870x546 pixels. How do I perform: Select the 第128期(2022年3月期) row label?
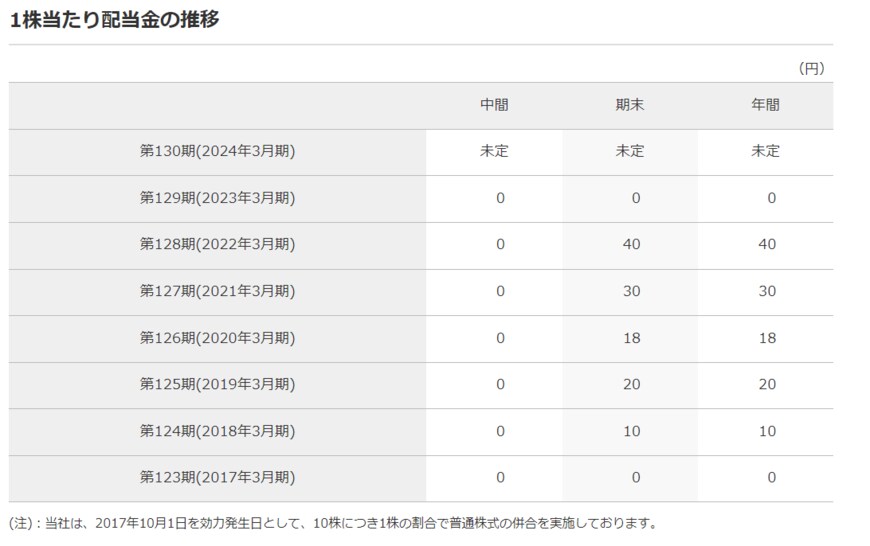pos(217,245)
